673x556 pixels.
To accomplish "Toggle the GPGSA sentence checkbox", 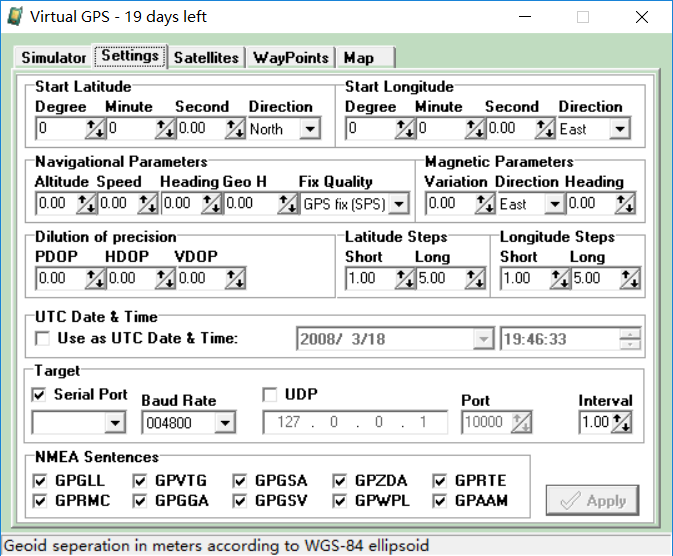I will tap(239, 481).
